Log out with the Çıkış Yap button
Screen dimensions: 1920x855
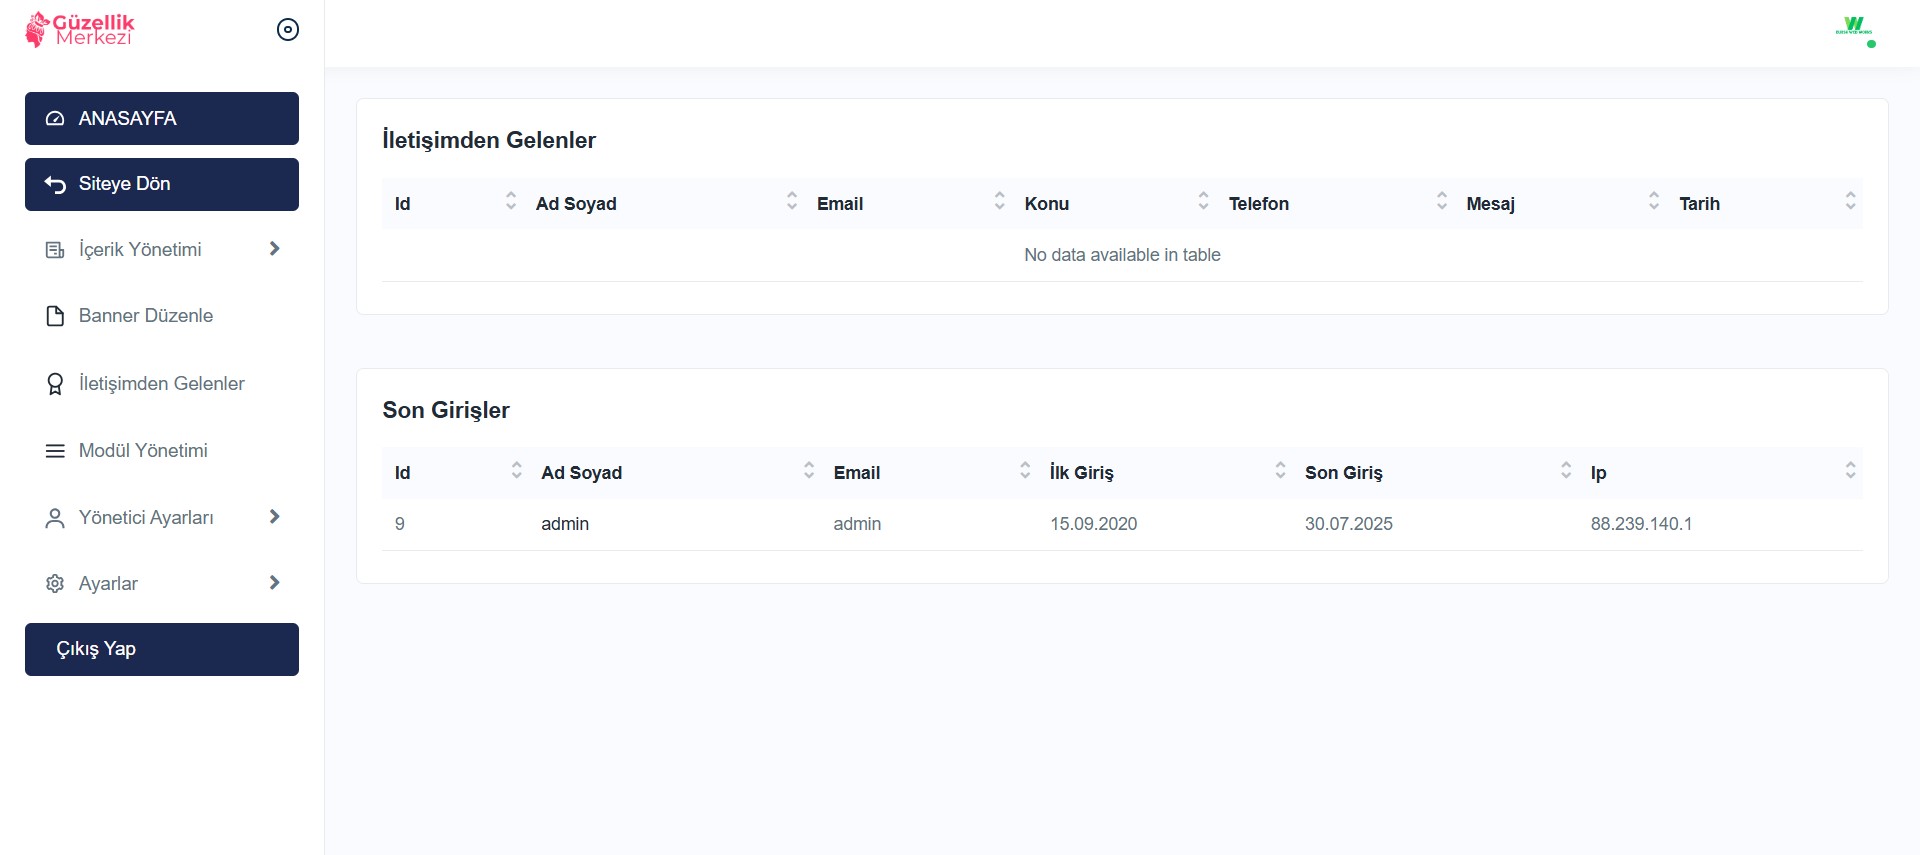161,649
